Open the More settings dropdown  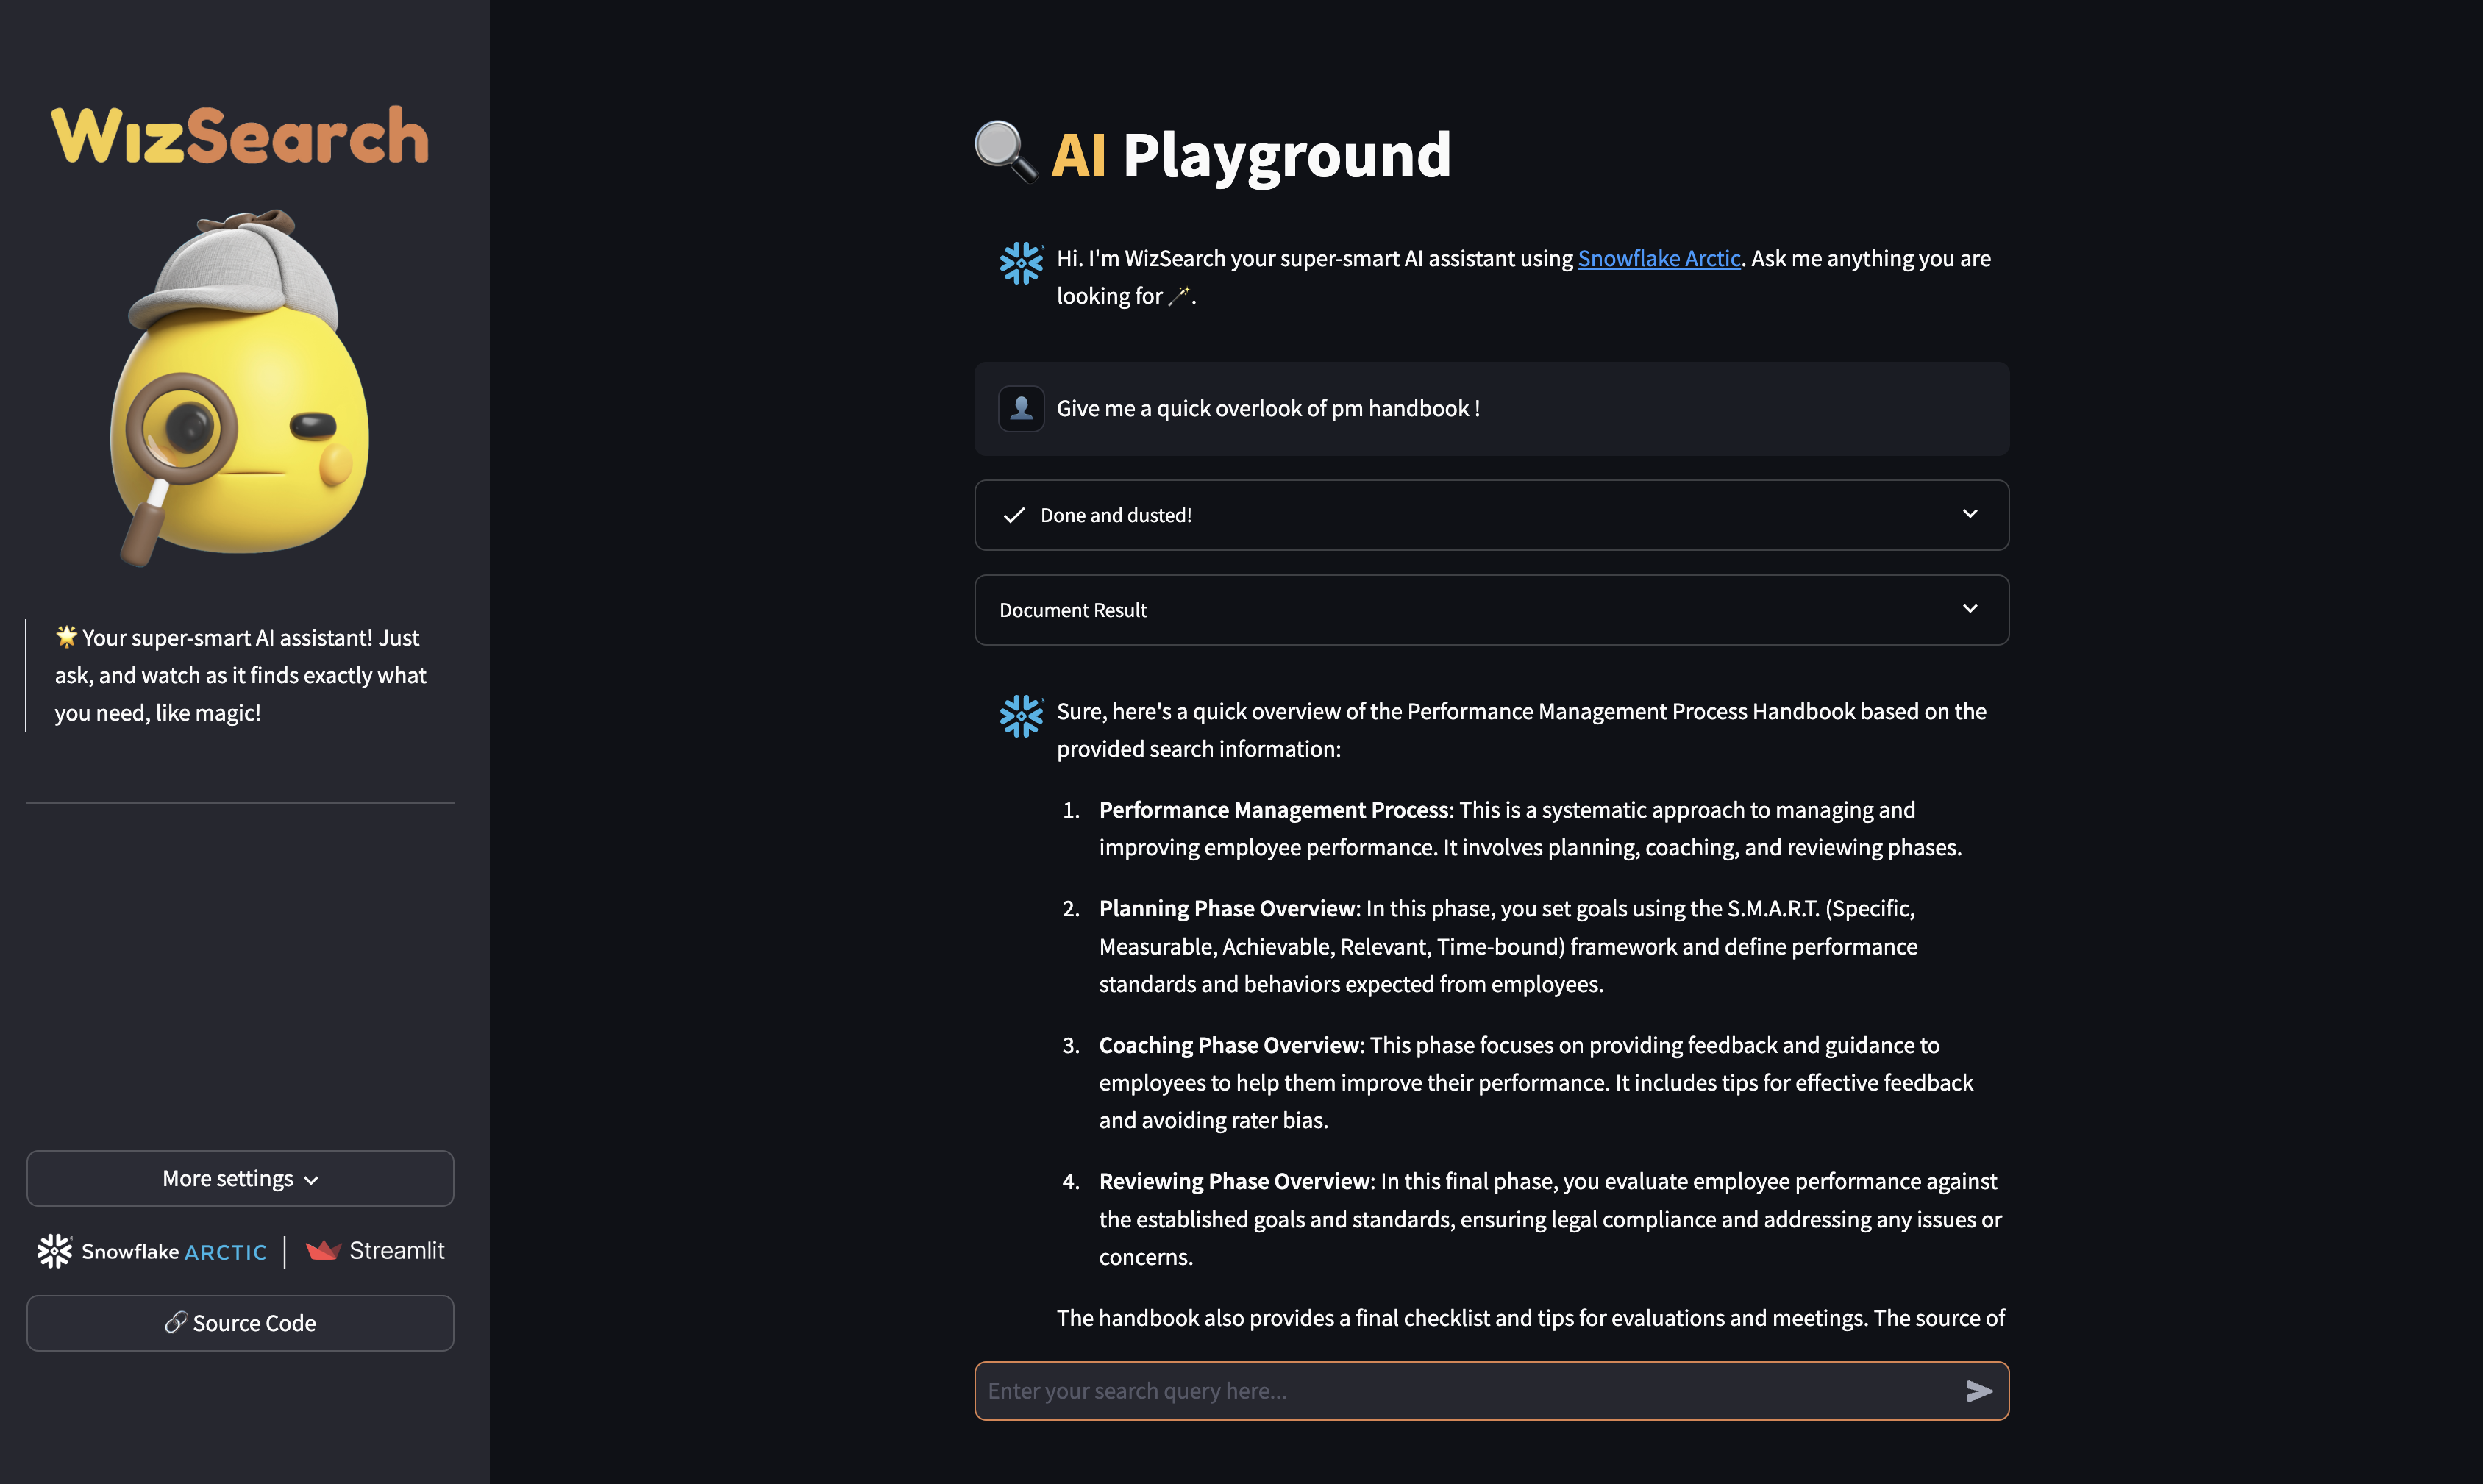[240, 1178]
